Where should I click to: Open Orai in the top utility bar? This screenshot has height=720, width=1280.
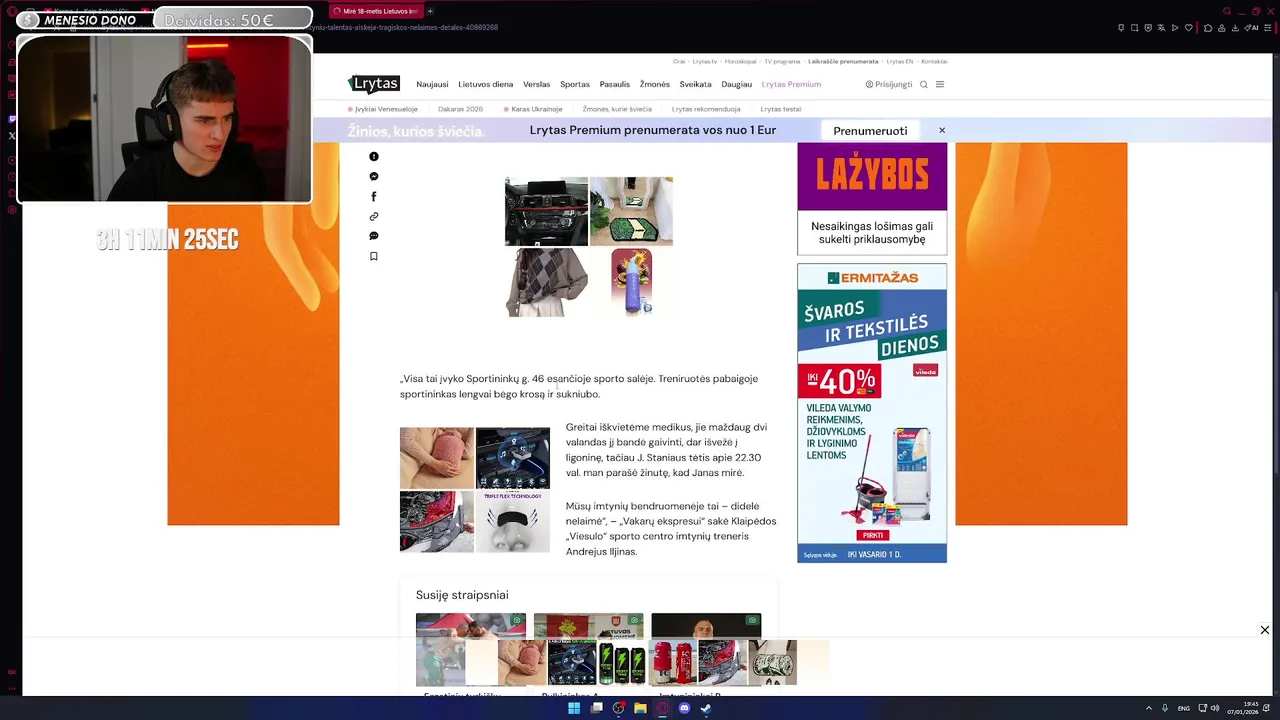click(x=679, y=62)
